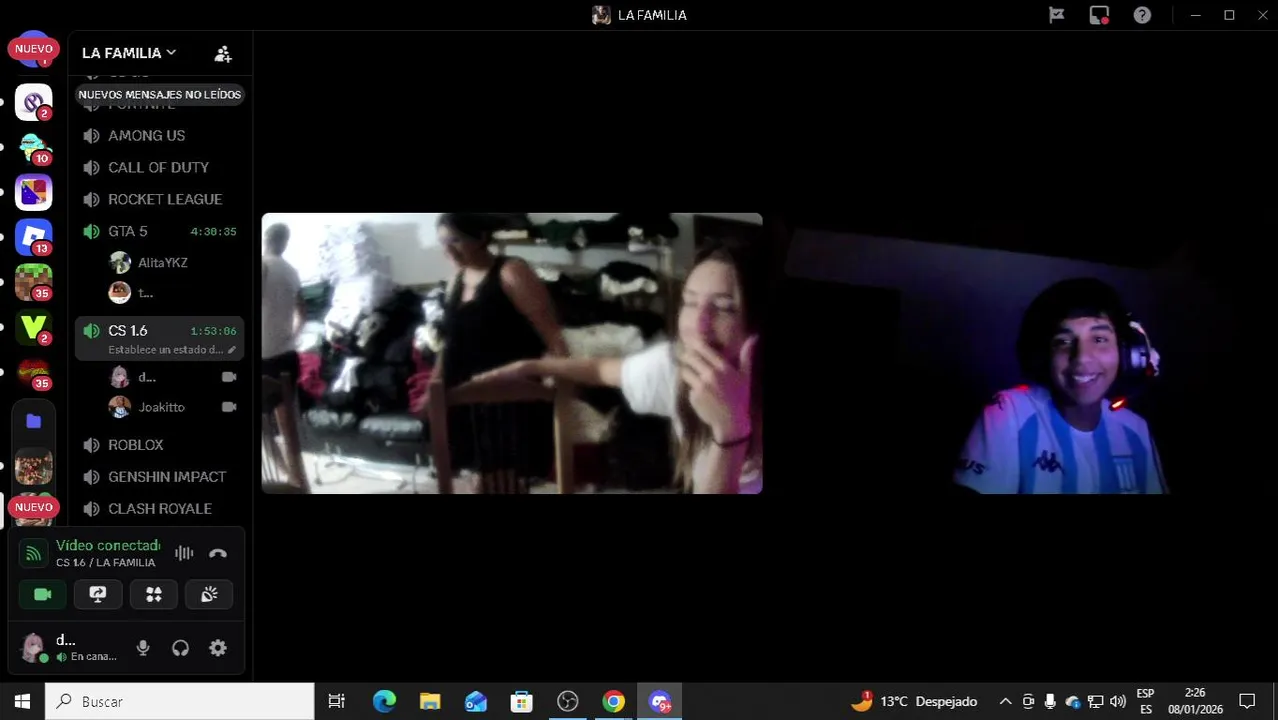Open the taskbar clock showing 2:26

[1195, 701]
